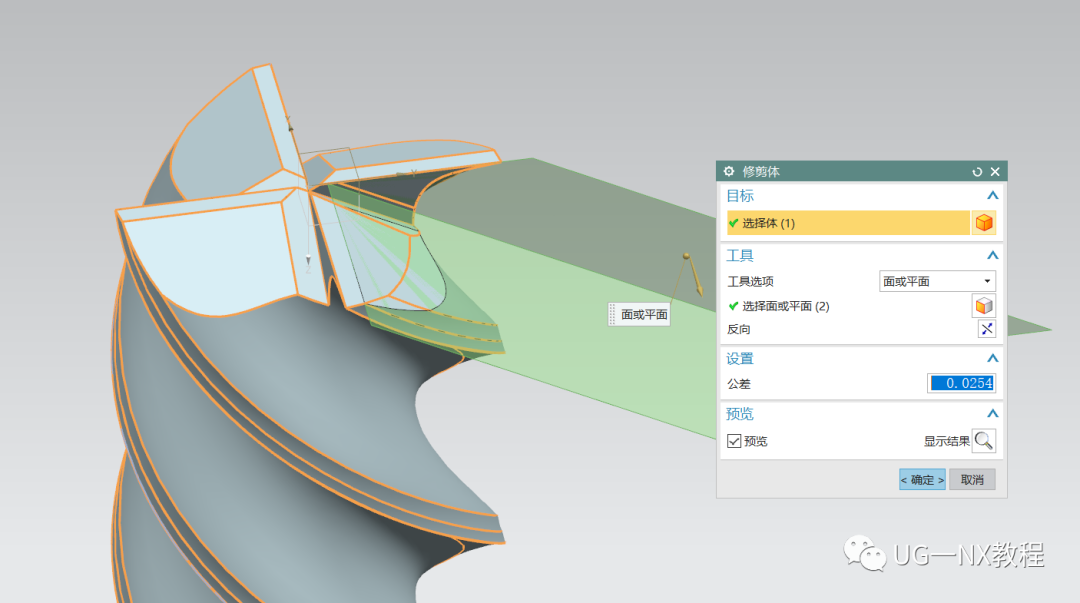Open the 工具选项 dropdown 面或平面

[937, 281]
